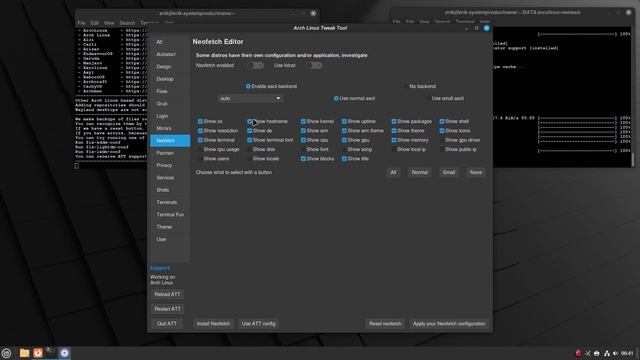Uncheck Show resolution checkbox
640x360 pixels.
[x=200, y=131]
